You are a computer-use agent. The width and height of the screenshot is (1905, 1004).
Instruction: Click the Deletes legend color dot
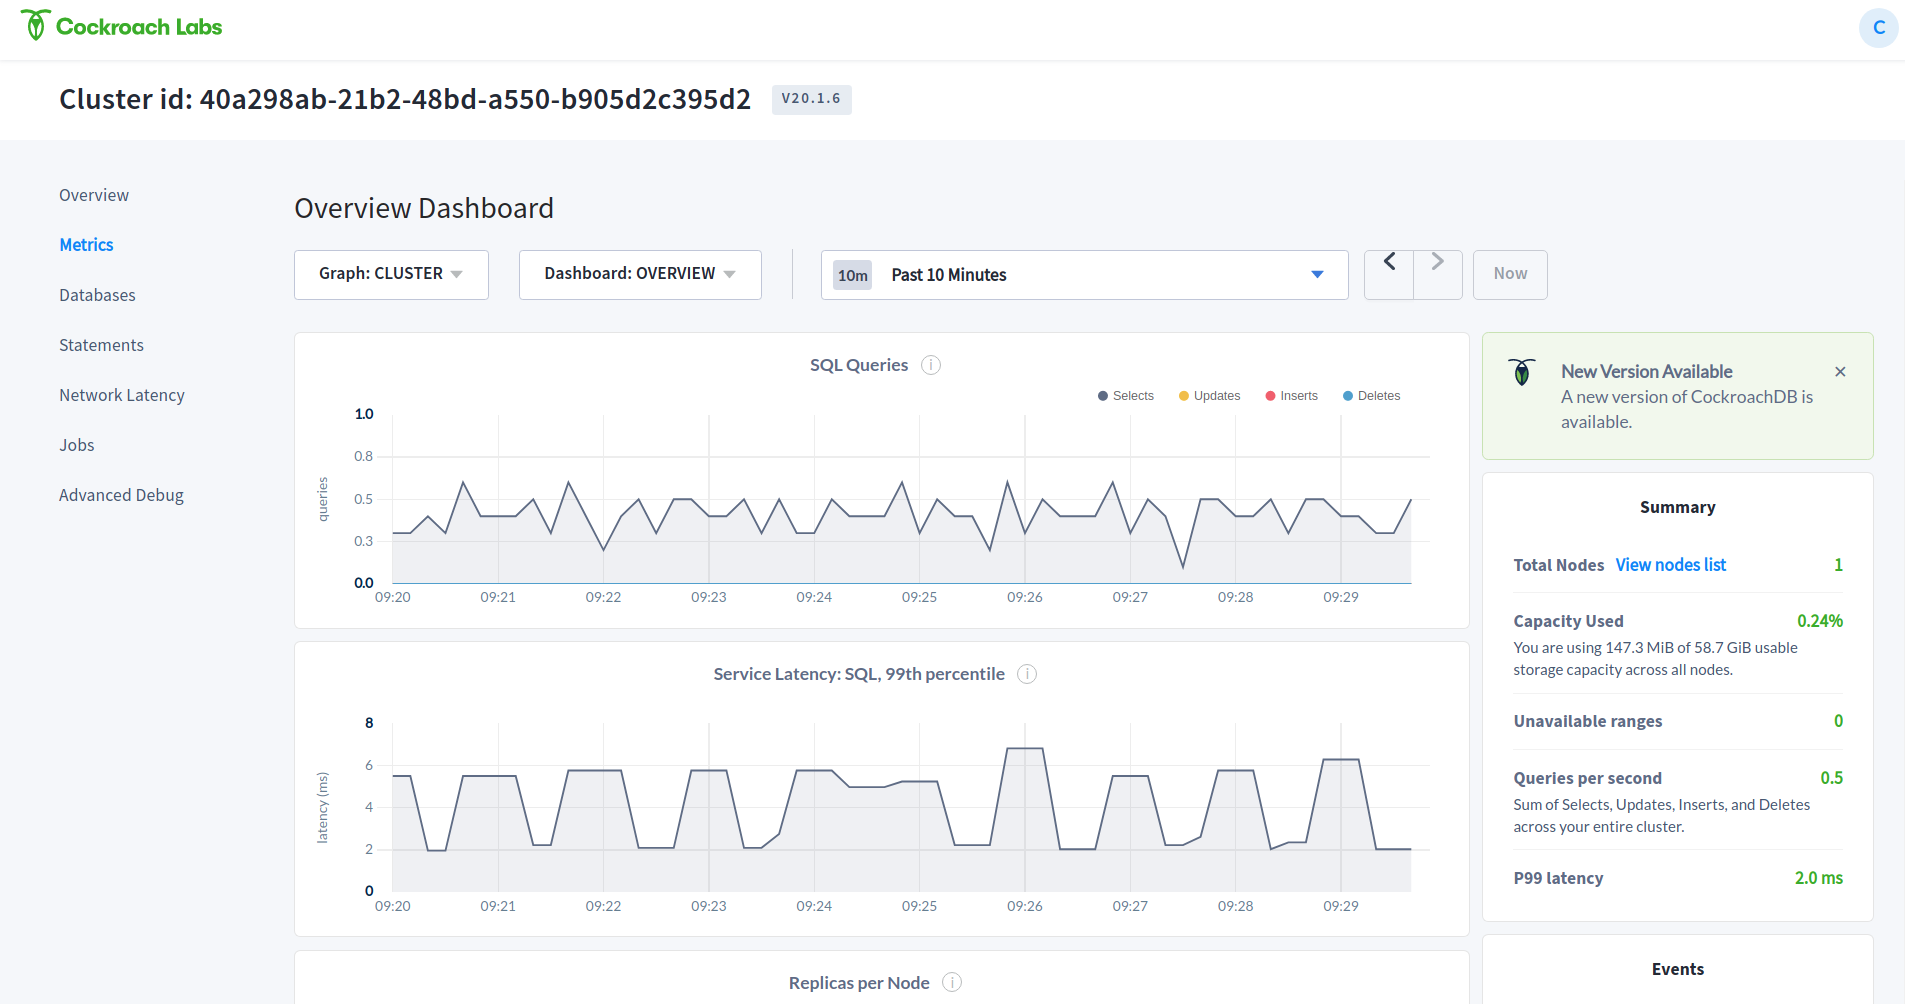[x=1348, y=396]
